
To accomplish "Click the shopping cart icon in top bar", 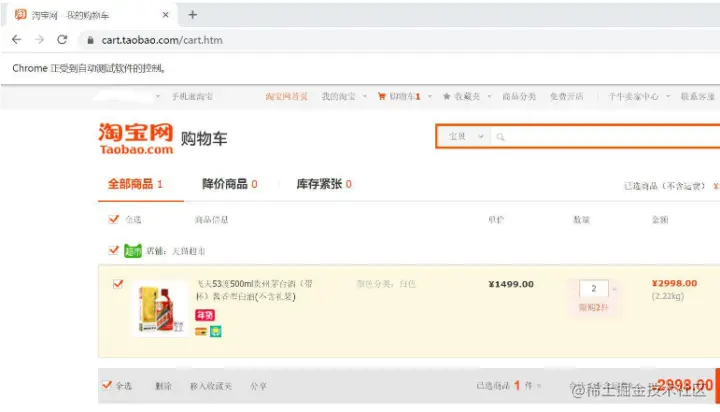I will point(382,96).
